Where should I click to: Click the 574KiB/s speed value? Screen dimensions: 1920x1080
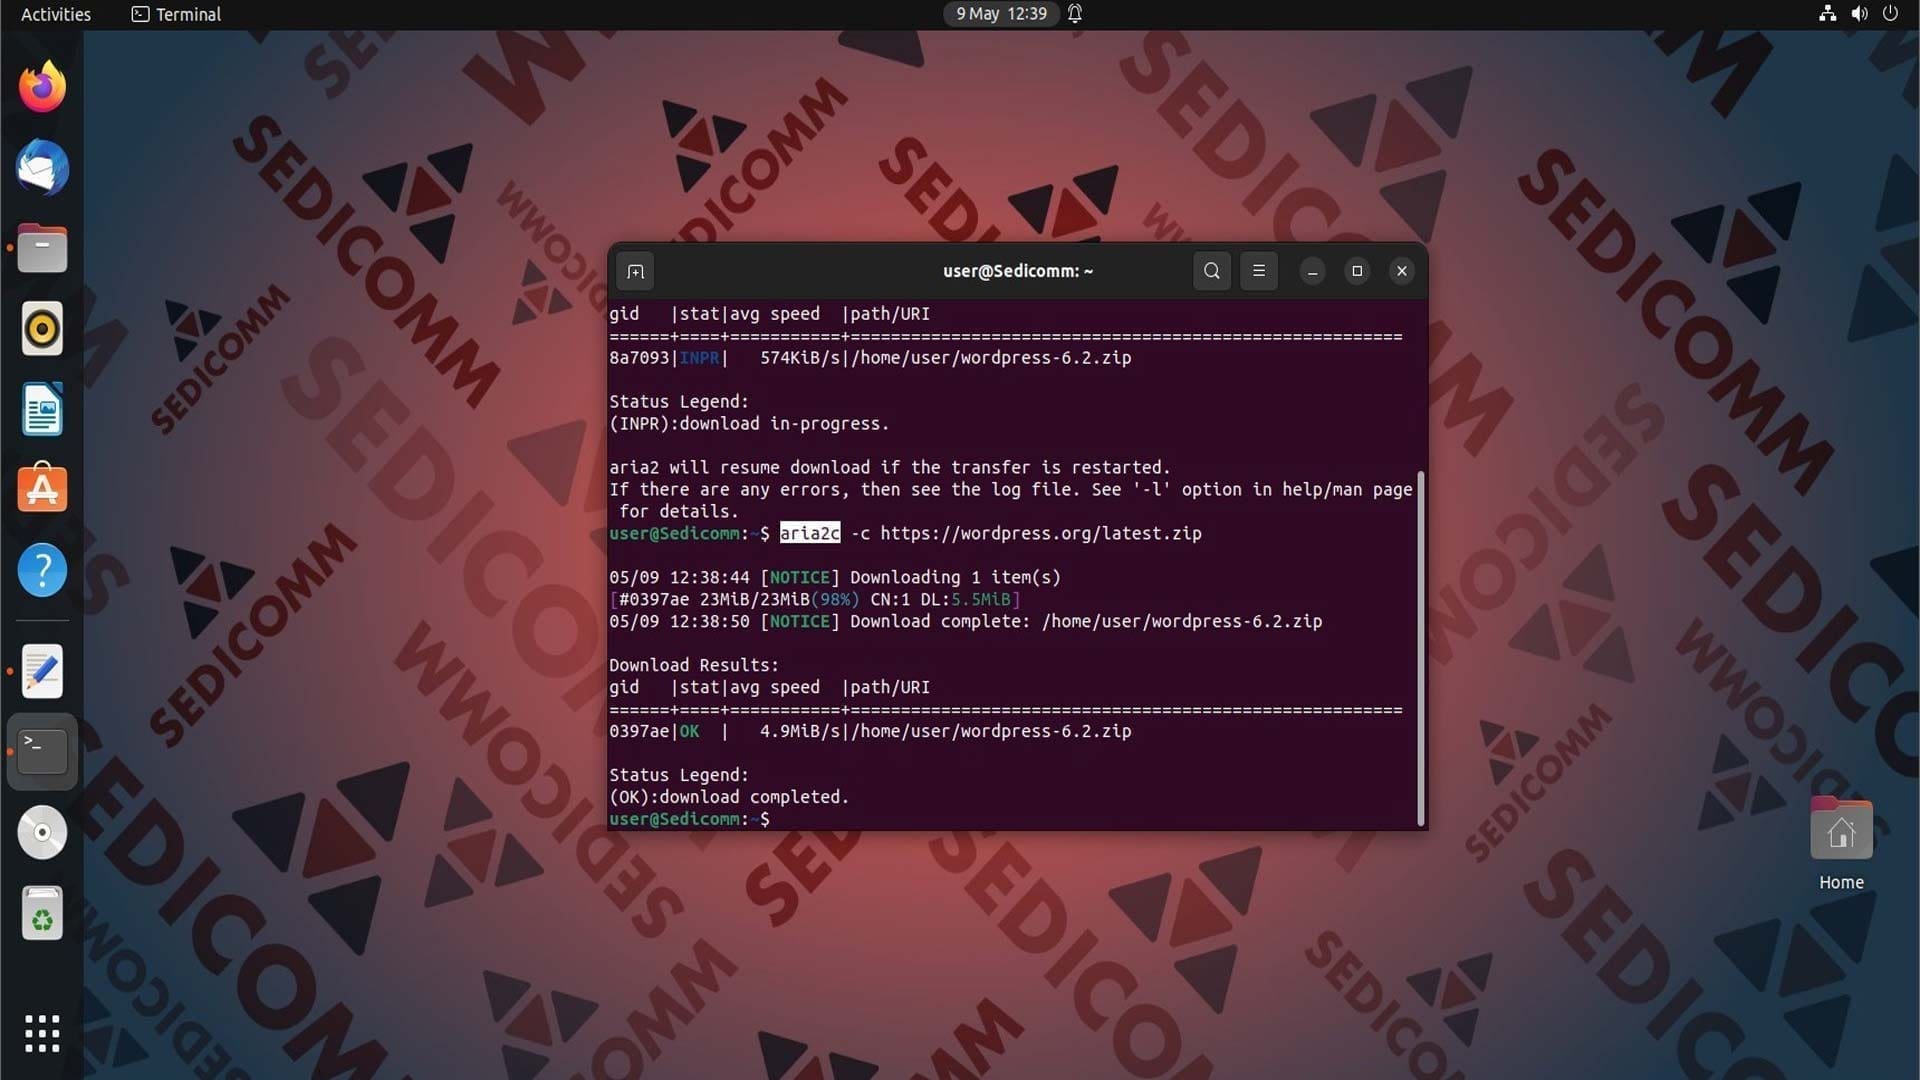pyautogui.click(x=800, y=357)
